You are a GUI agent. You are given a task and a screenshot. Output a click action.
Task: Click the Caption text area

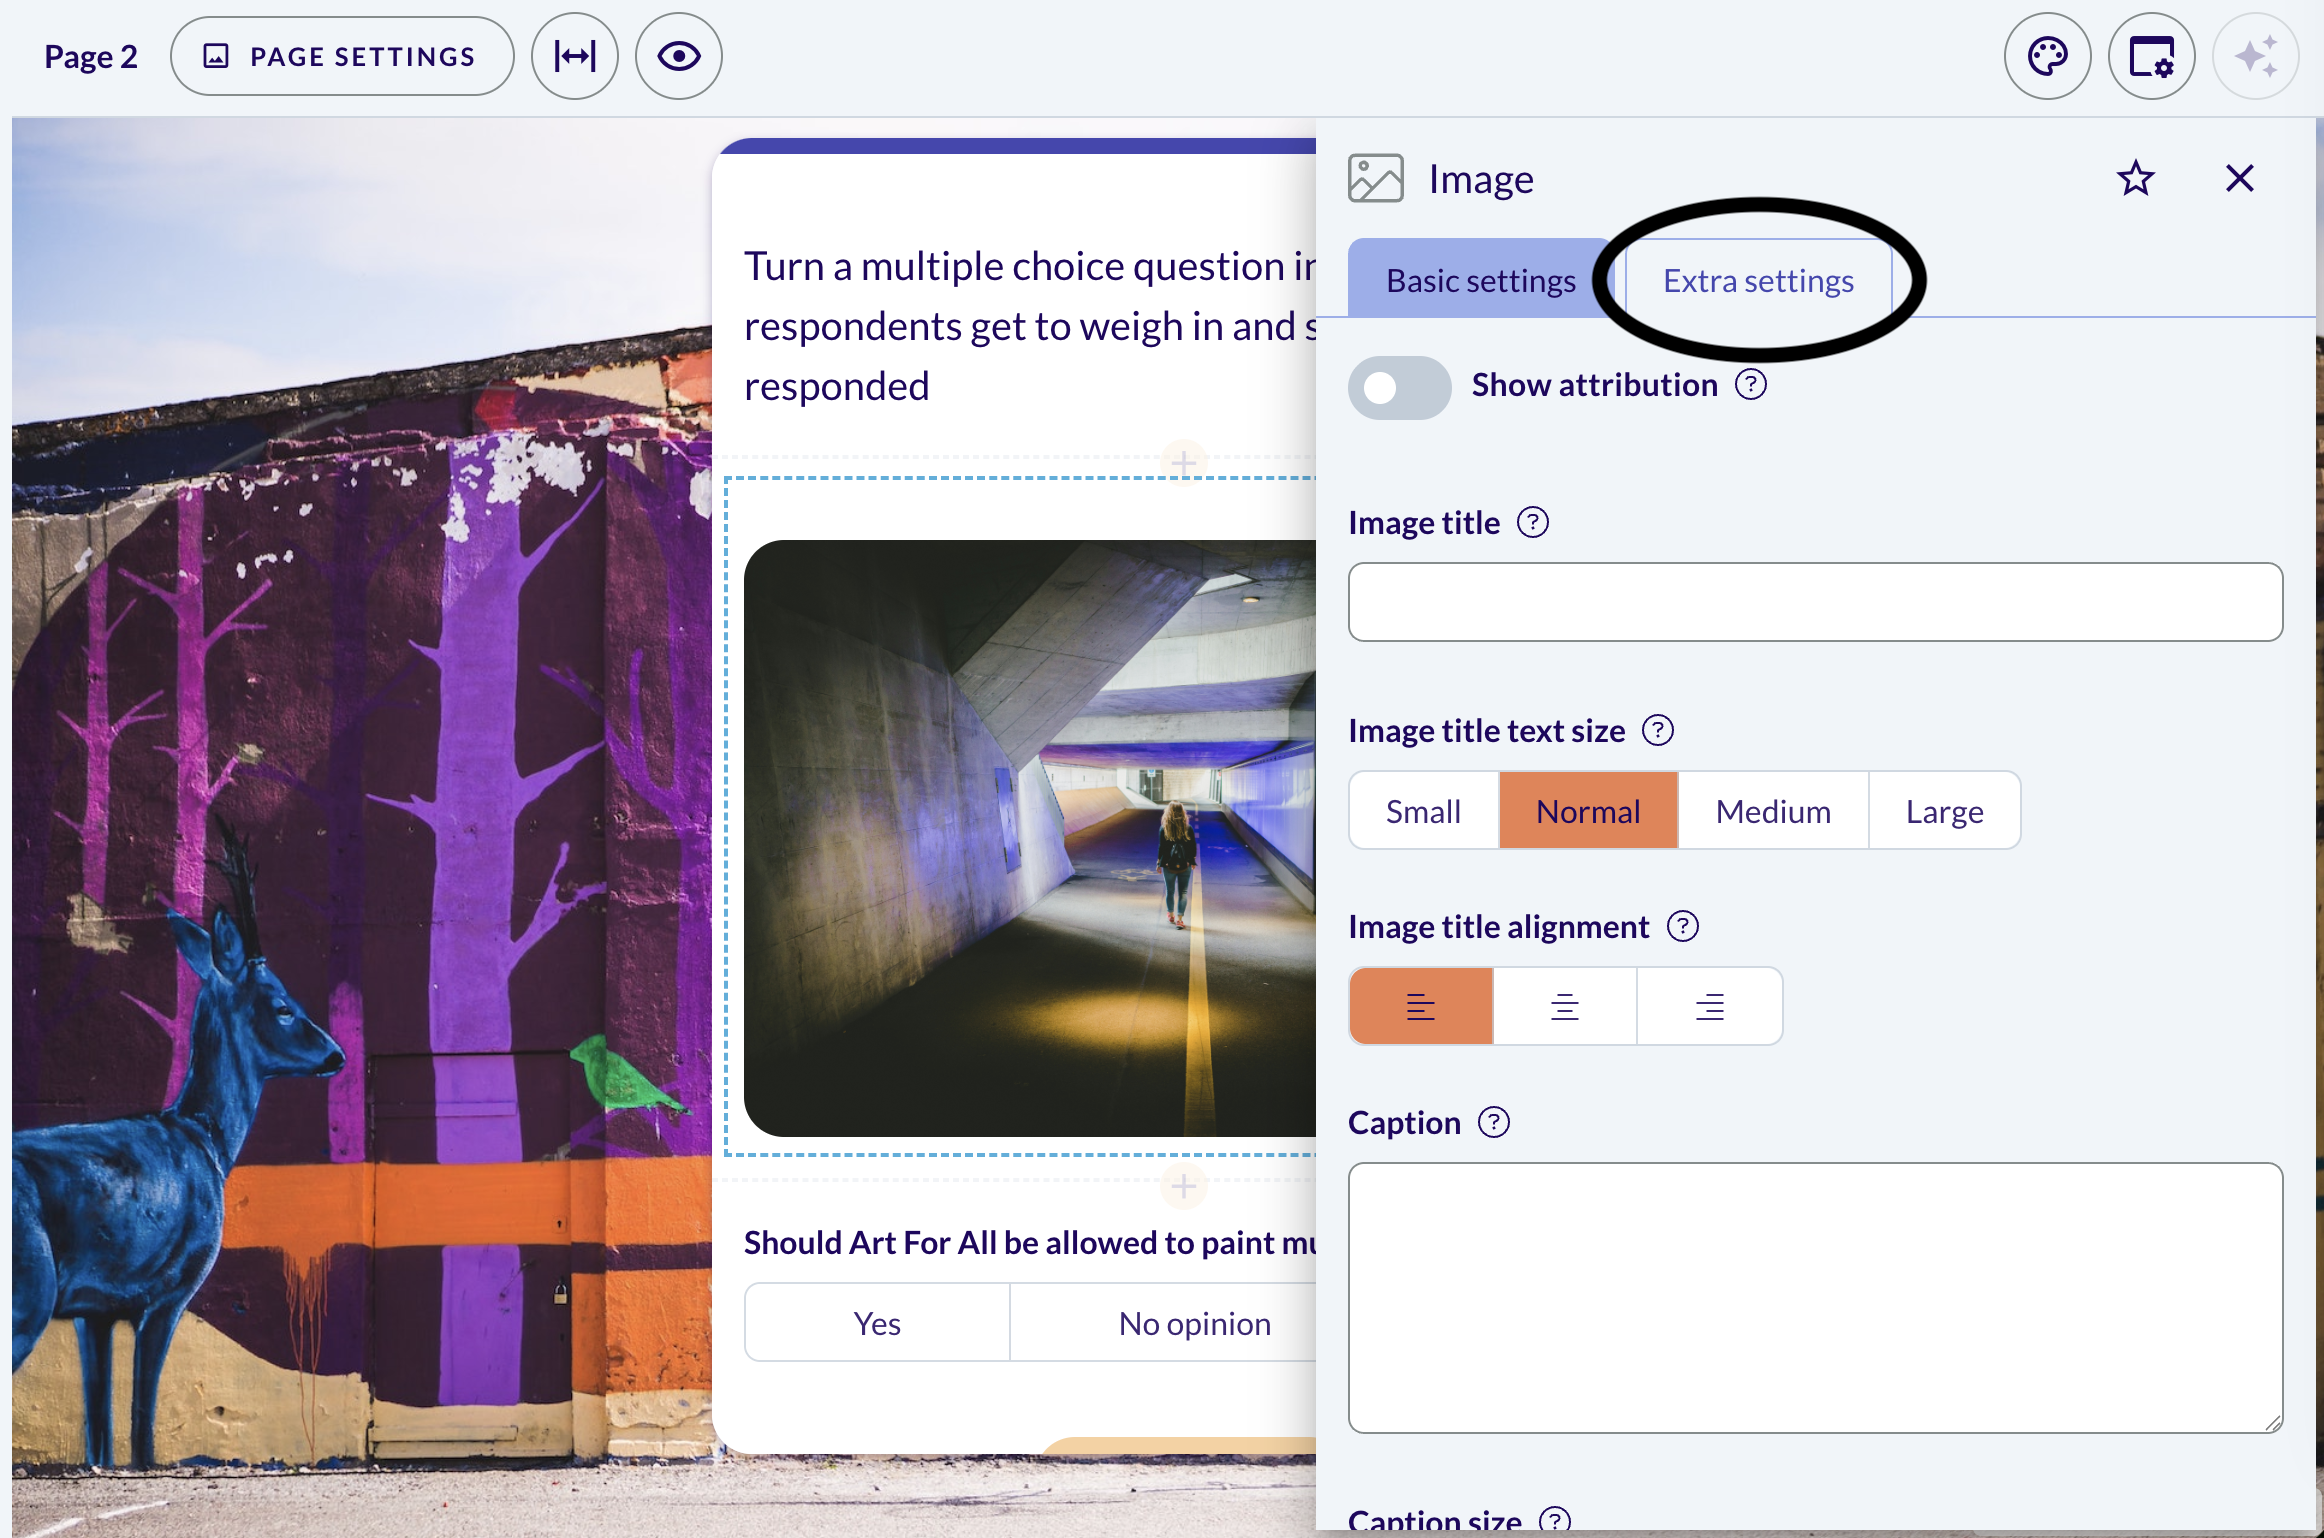[1815, 1298]
